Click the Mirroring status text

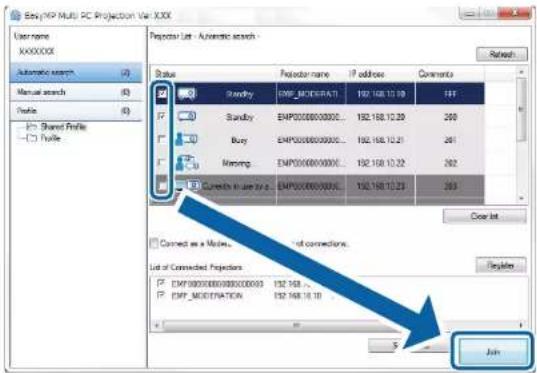[236, 163]
